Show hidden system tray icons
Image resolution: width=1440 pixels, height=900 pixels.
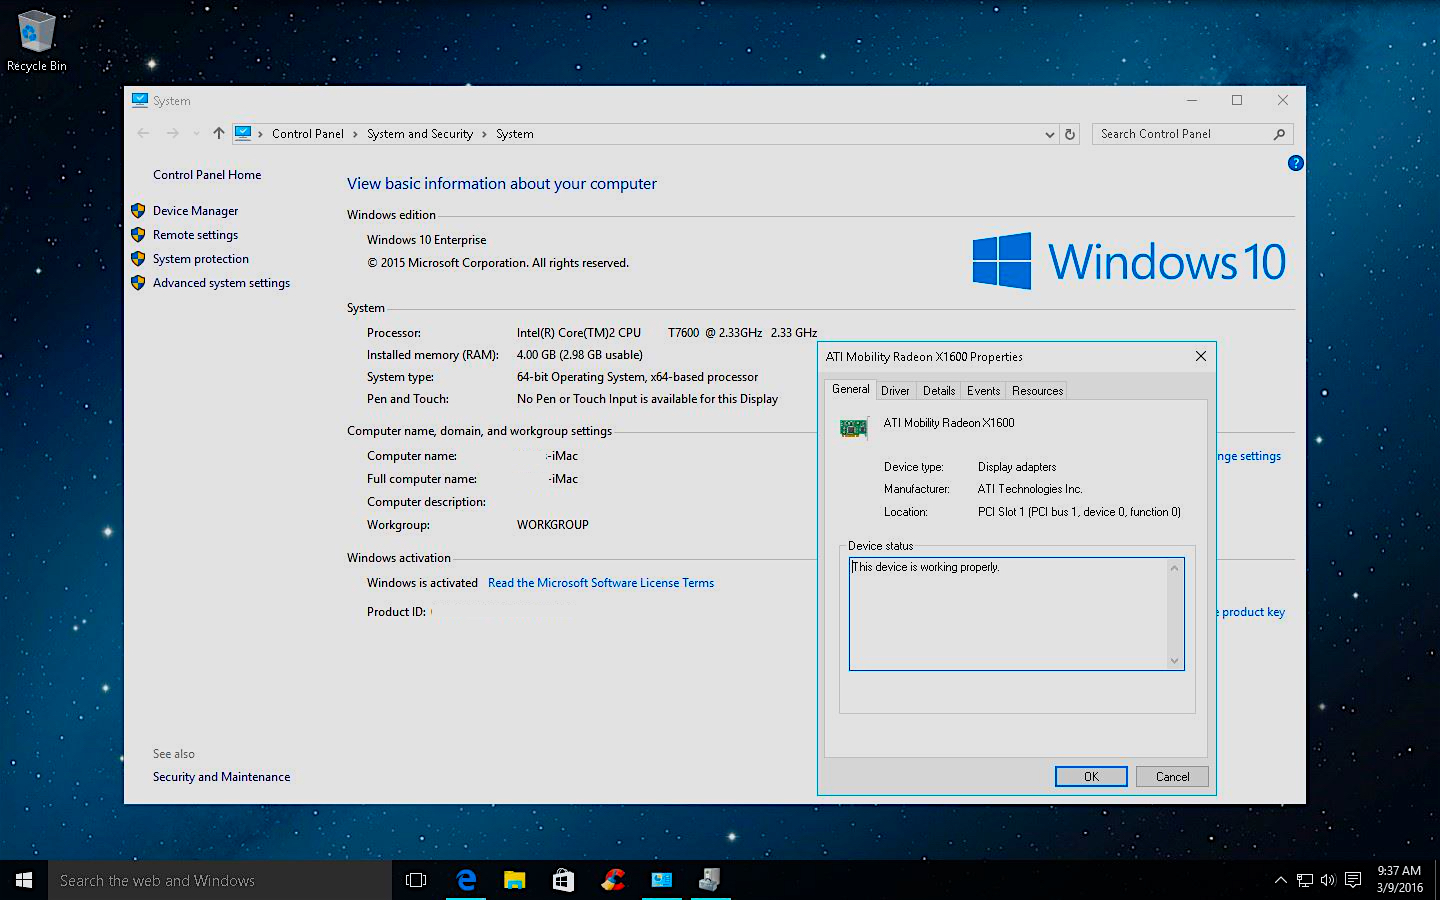point(1280,880)
